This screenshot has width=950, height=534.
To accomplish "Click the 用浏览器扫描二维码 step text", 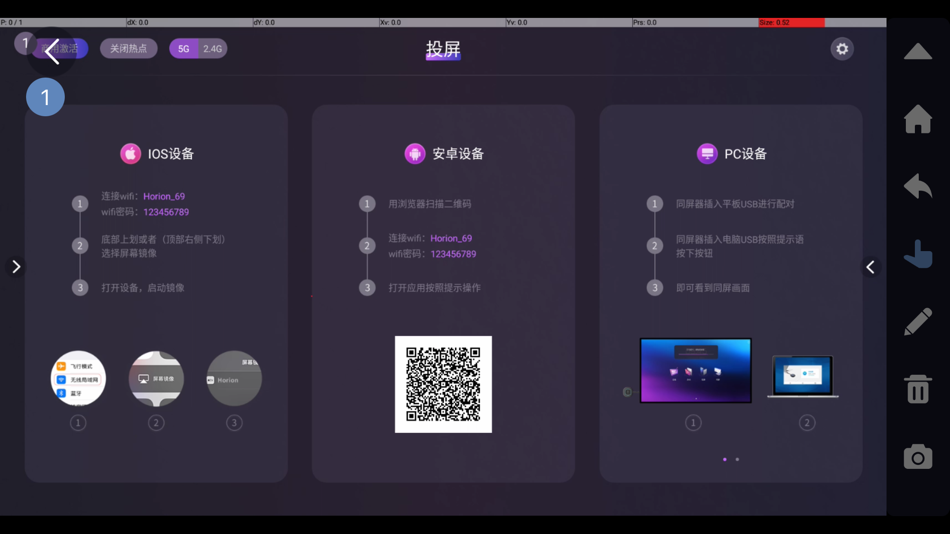I will (x=430, y=204).
